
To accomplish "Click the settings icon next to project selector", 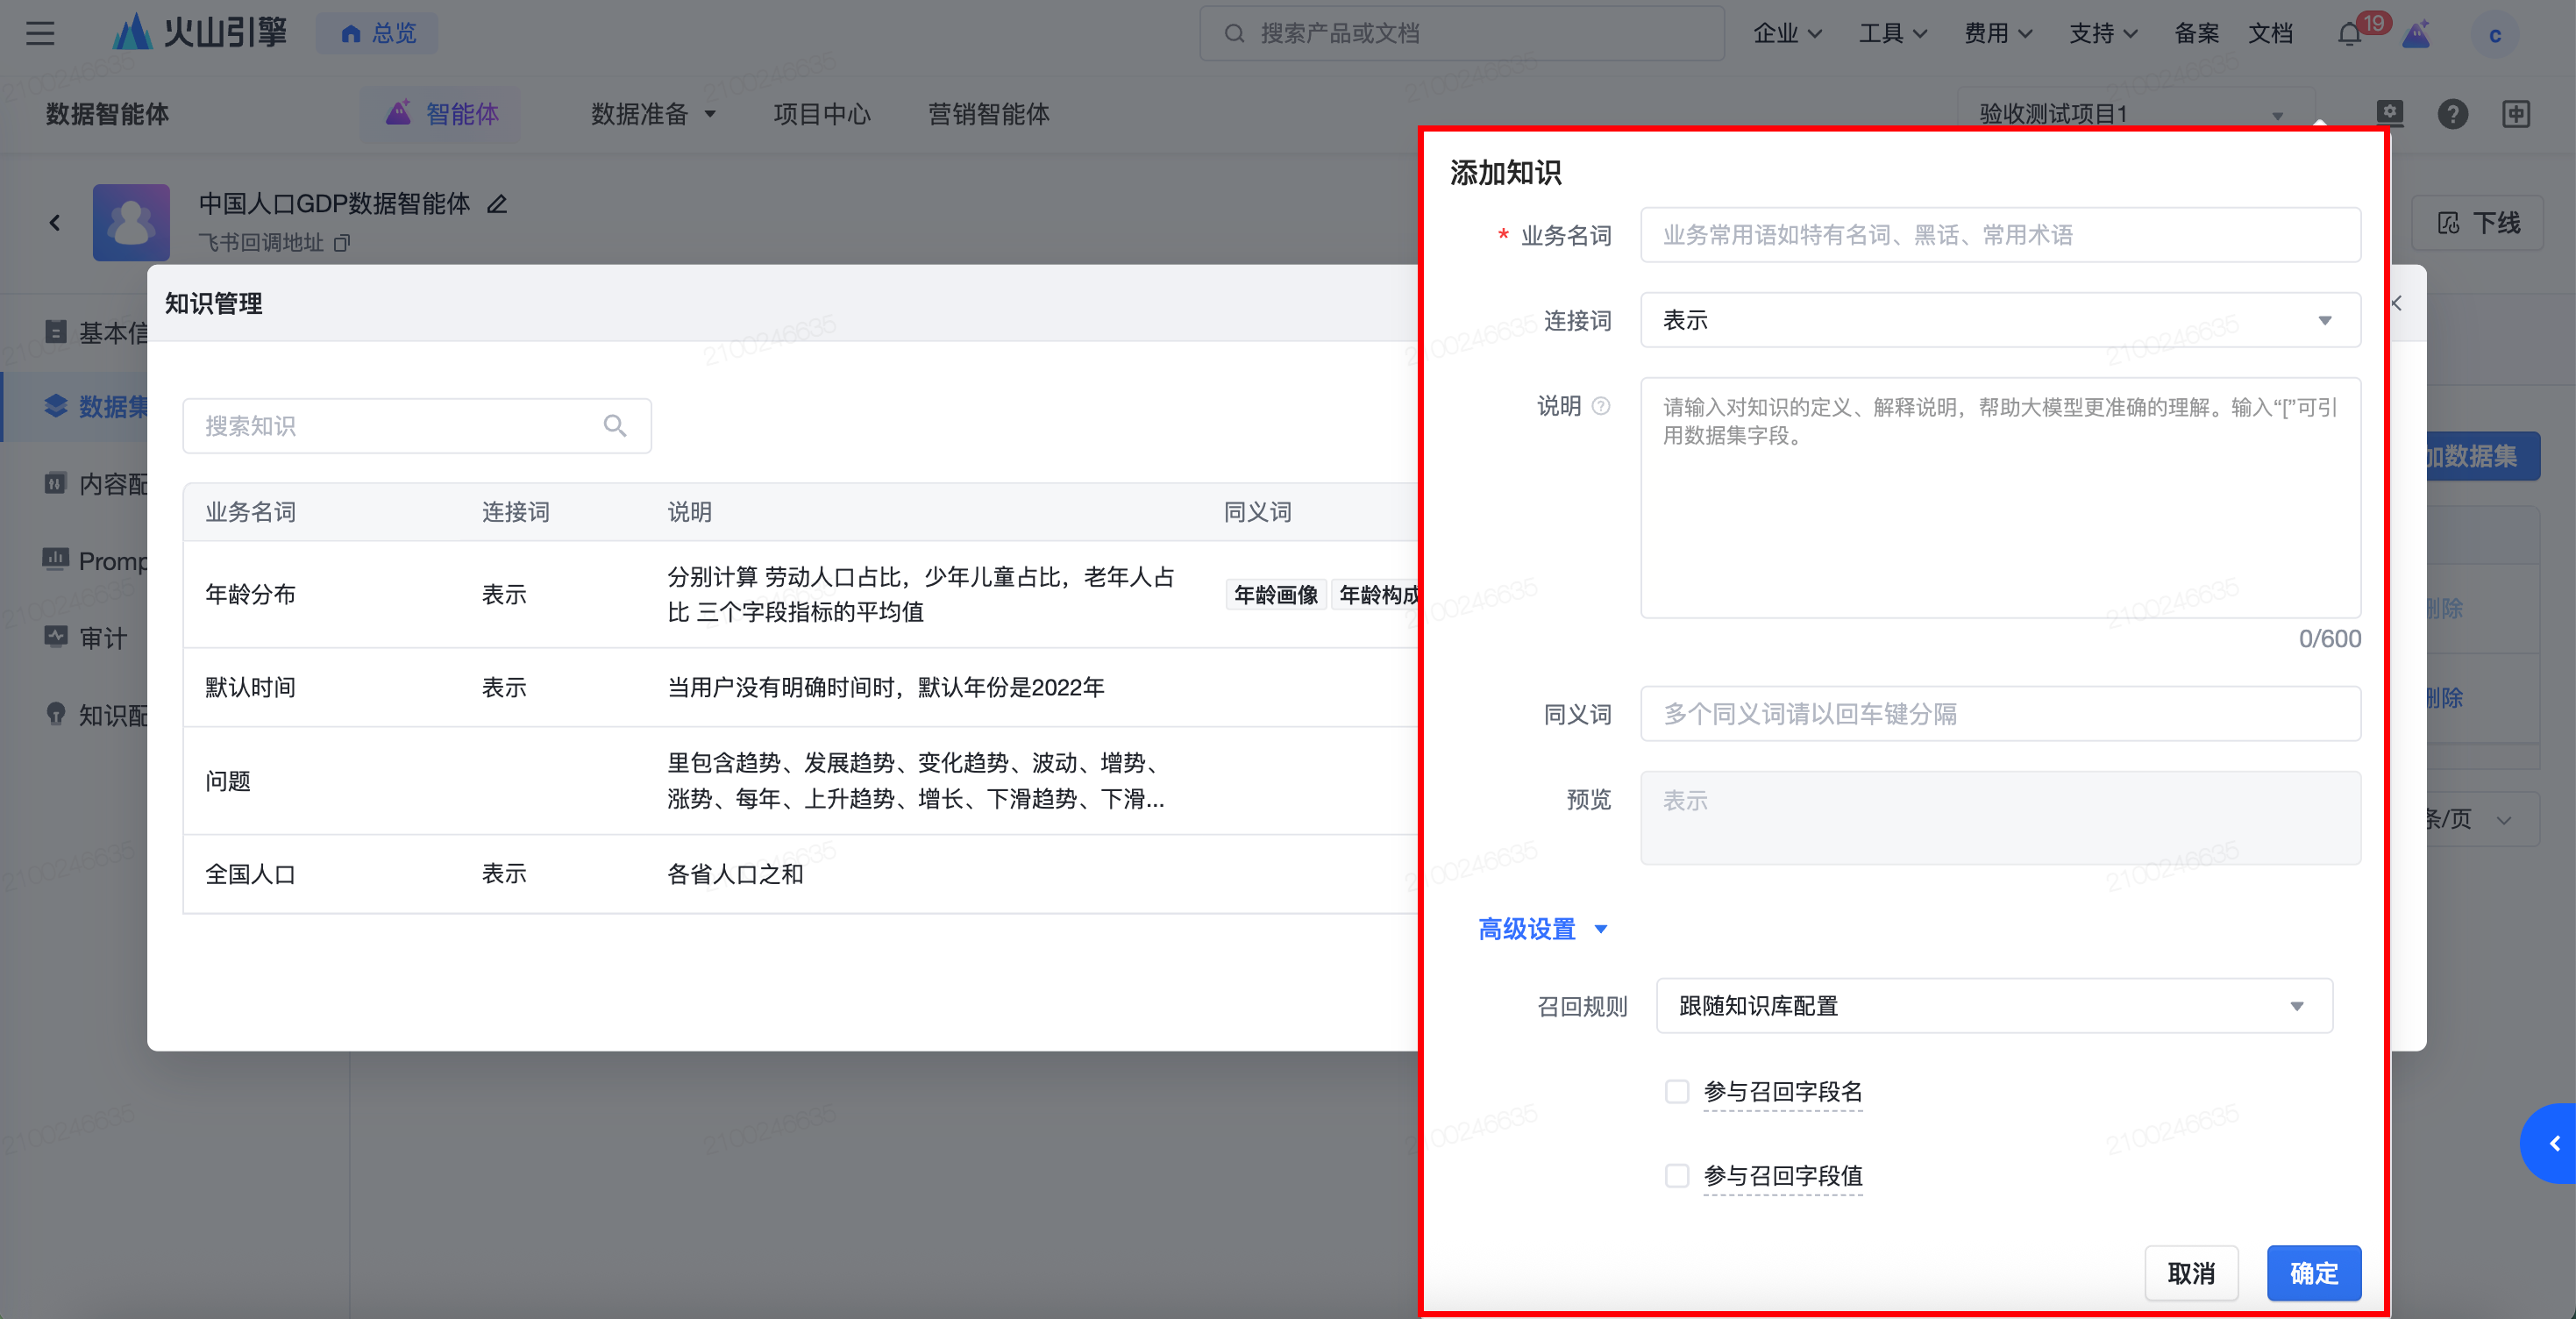I will 2389,113.
